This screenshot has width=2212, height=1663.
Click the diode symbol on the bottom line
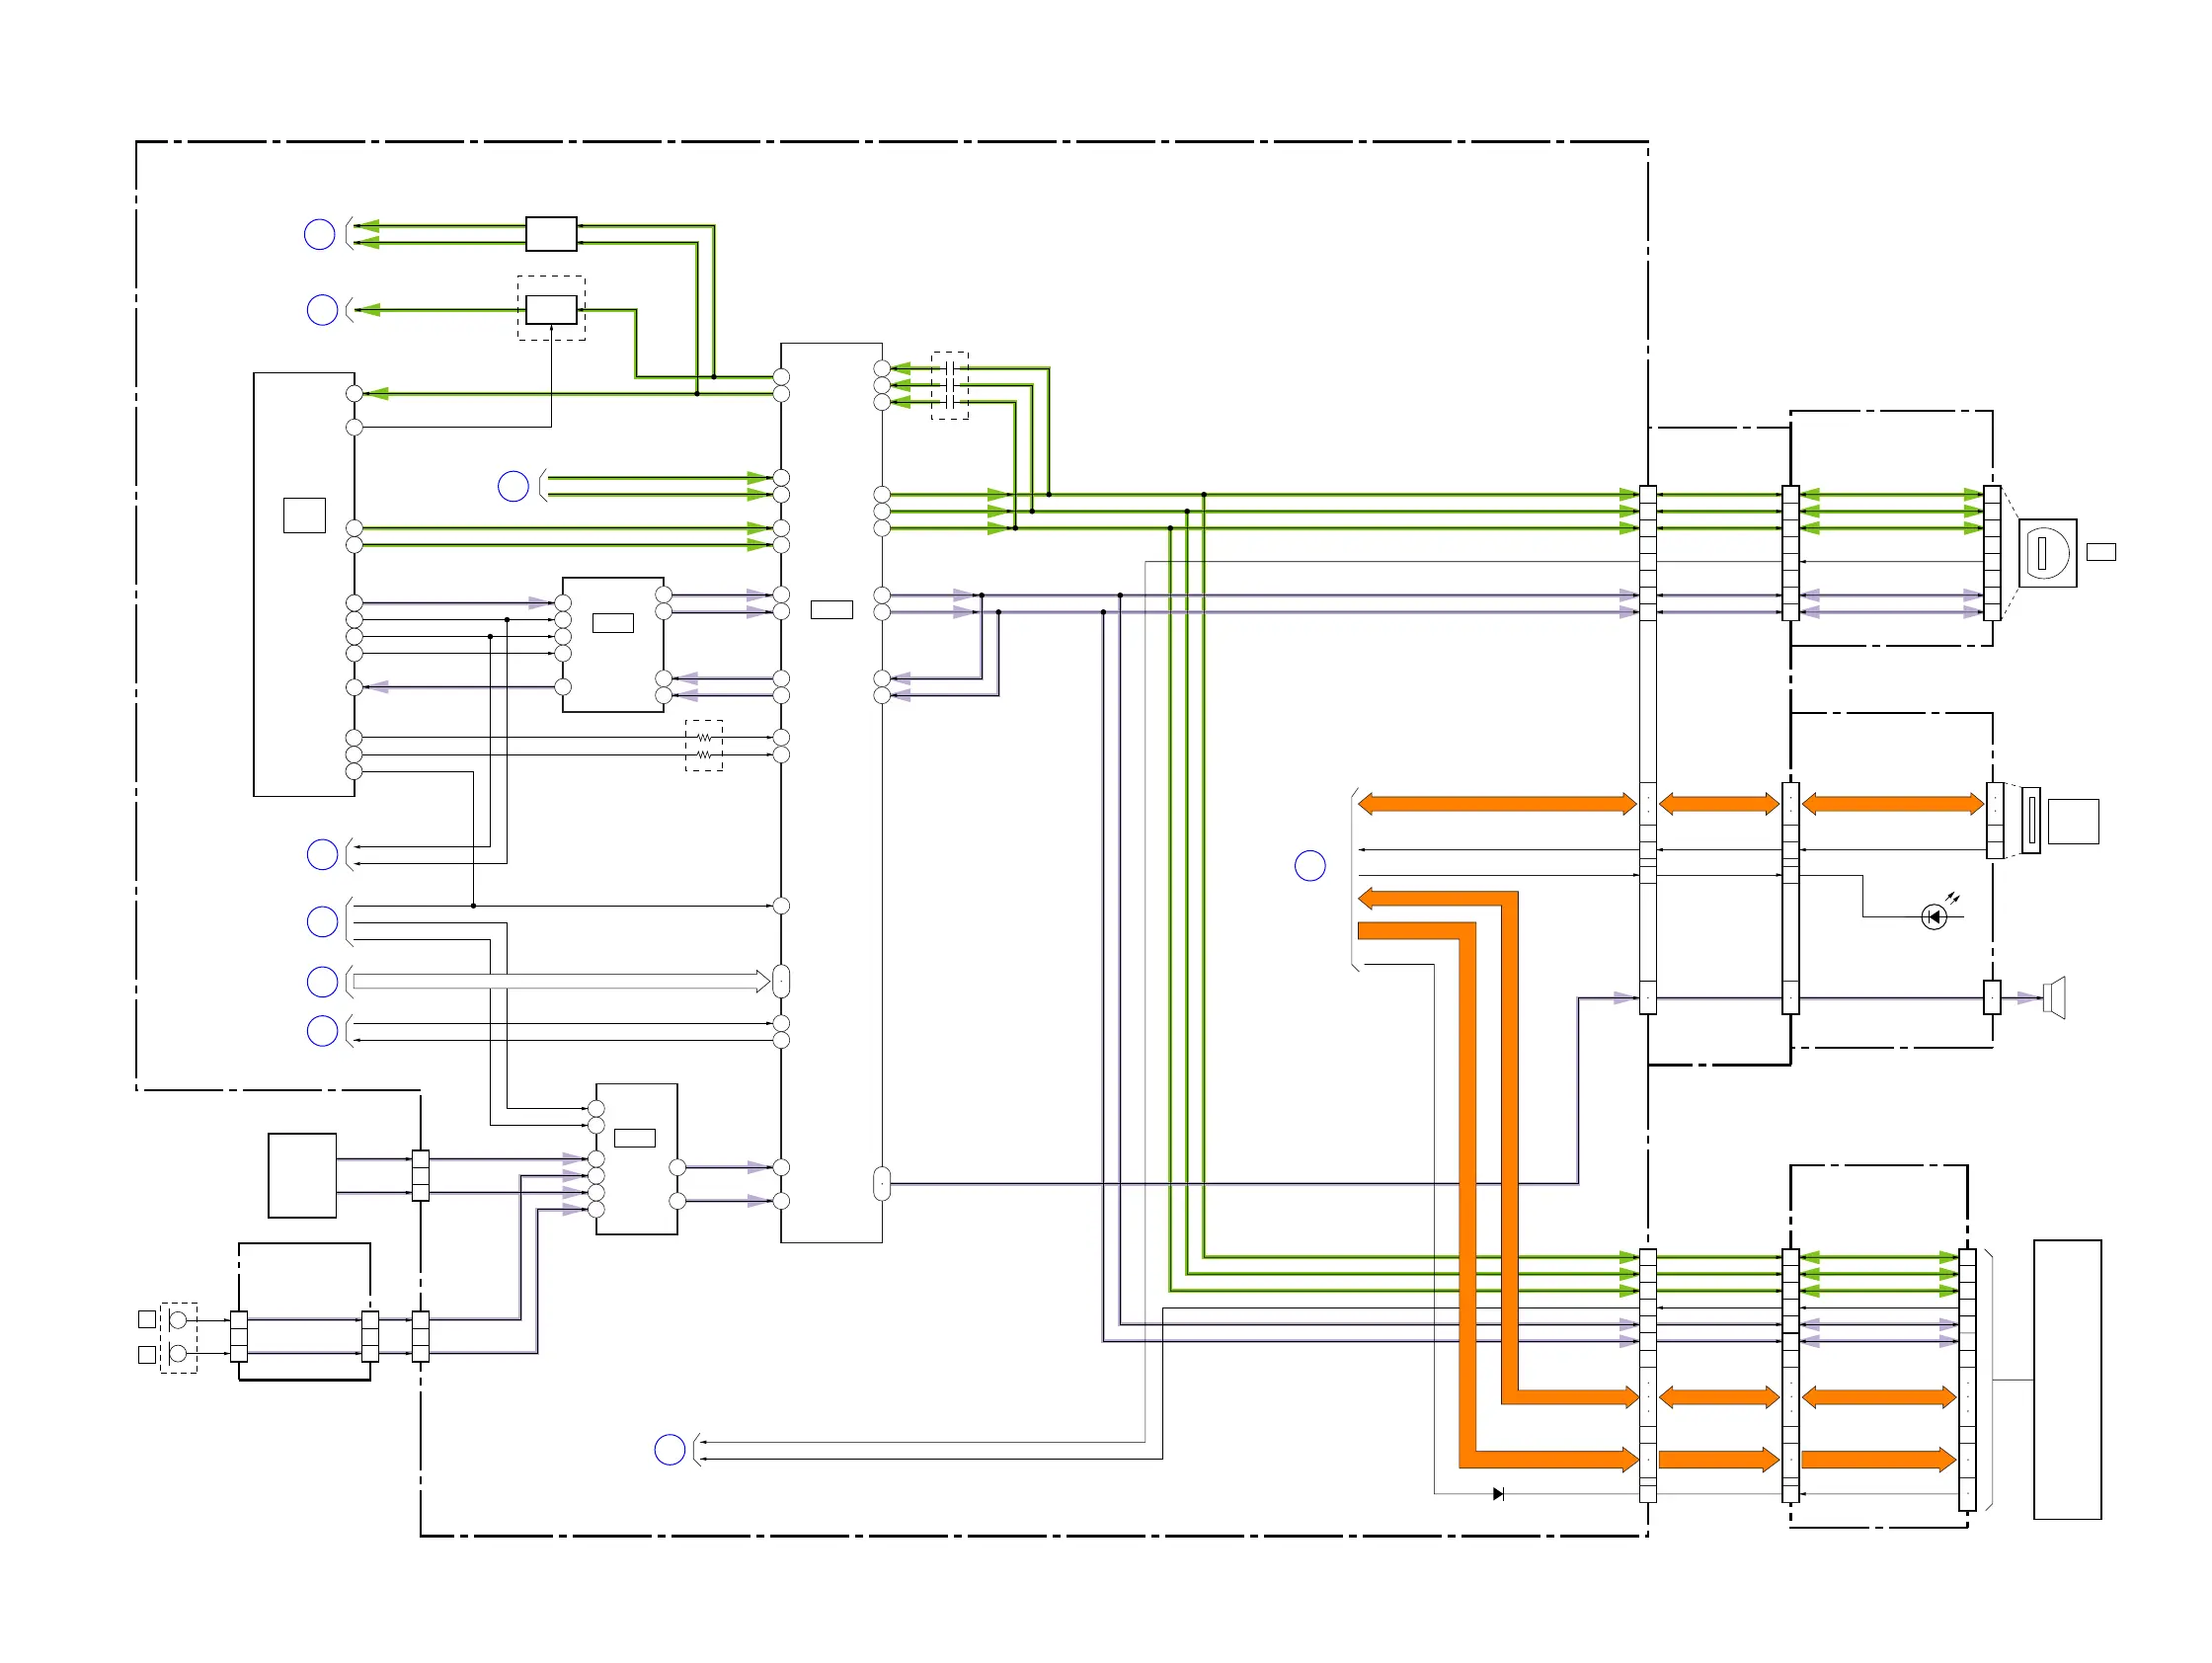pos(1498,1494)
